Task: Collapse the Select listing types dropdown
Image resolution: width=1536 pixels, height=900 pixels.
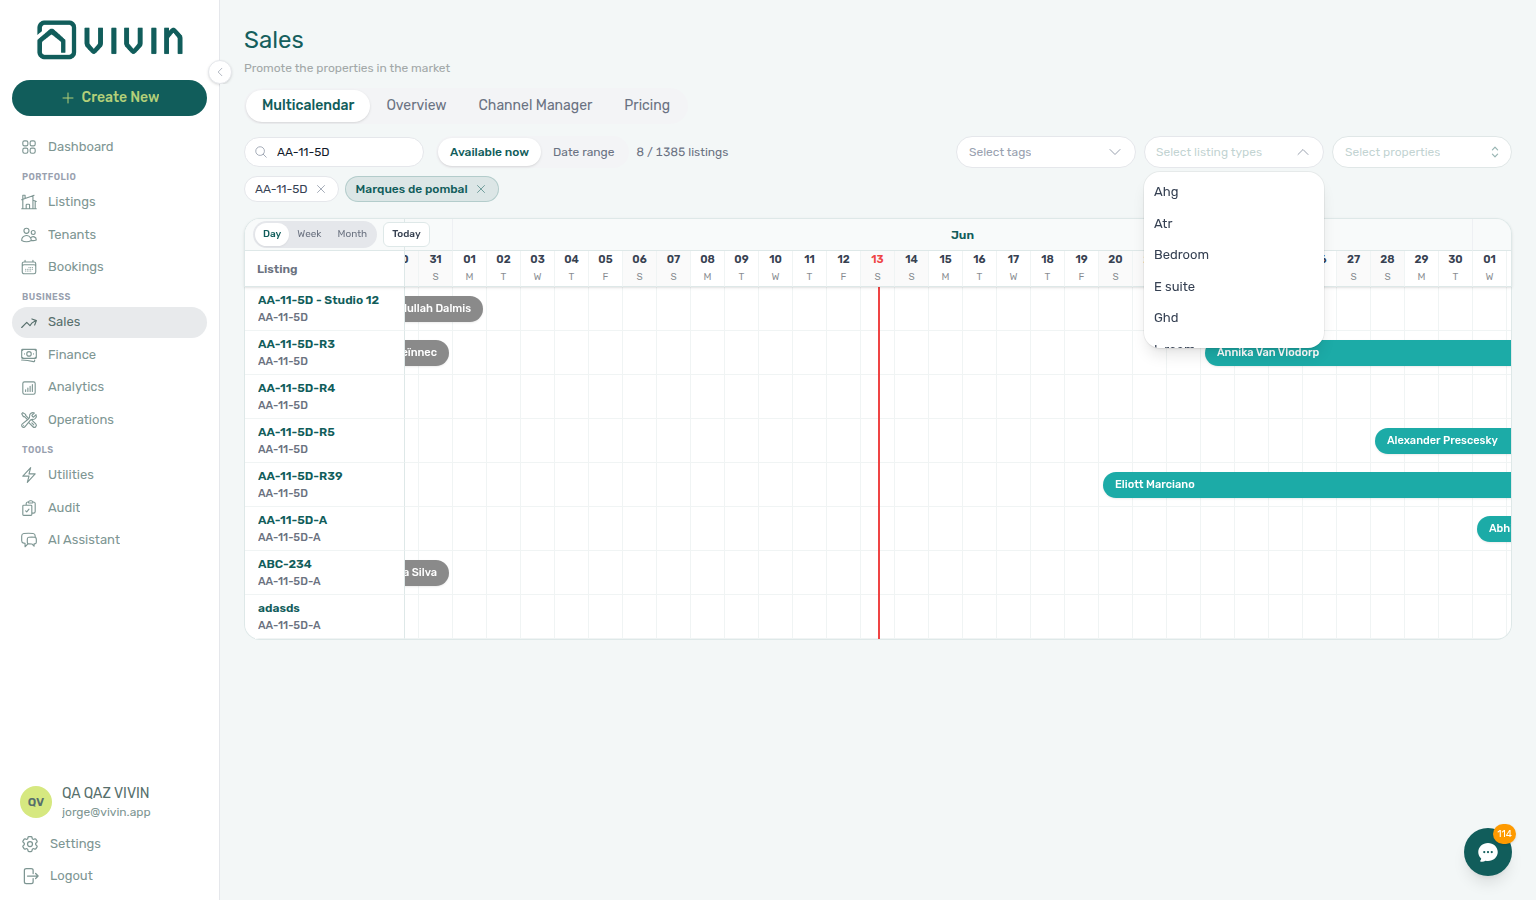Action: click(1233, 152)
